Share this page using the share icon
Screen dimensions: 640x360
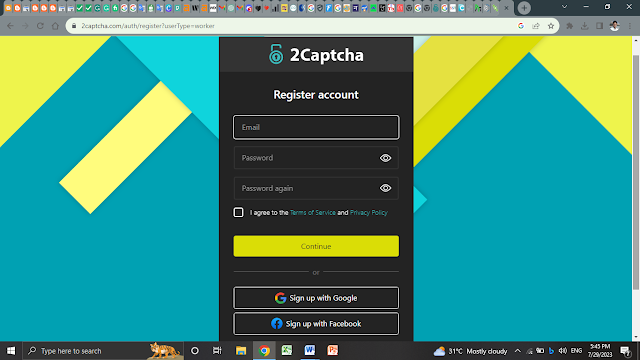536,26
